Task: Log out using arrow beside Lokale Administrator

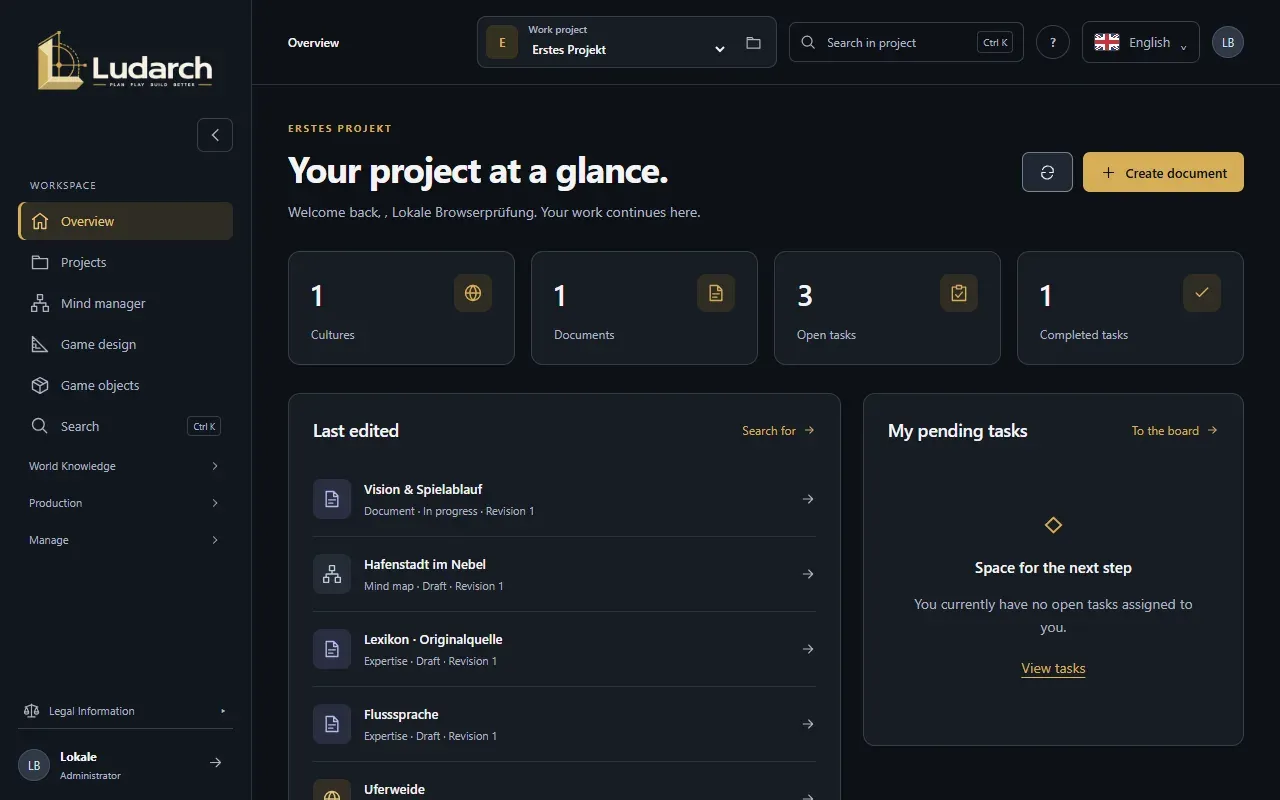Action: pyautogui.click(x=215, y=763)
